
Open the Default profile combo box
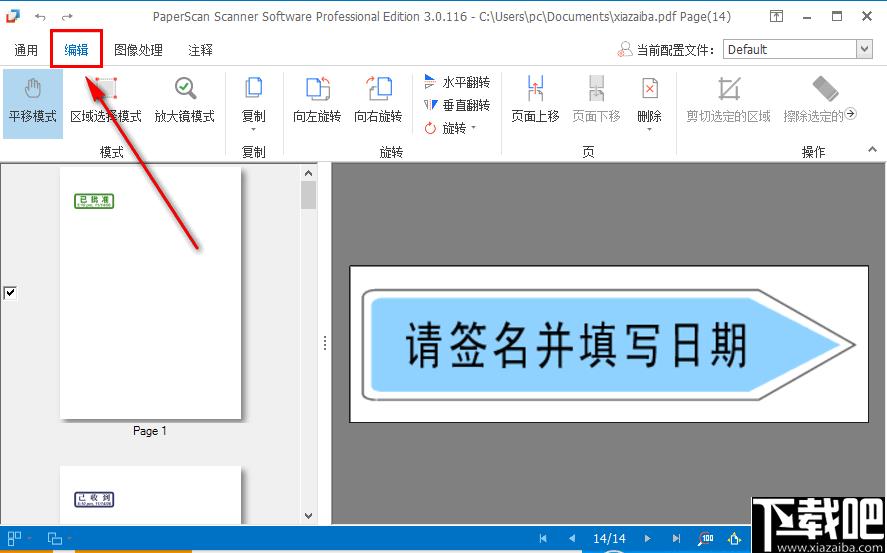coord(798,49)
